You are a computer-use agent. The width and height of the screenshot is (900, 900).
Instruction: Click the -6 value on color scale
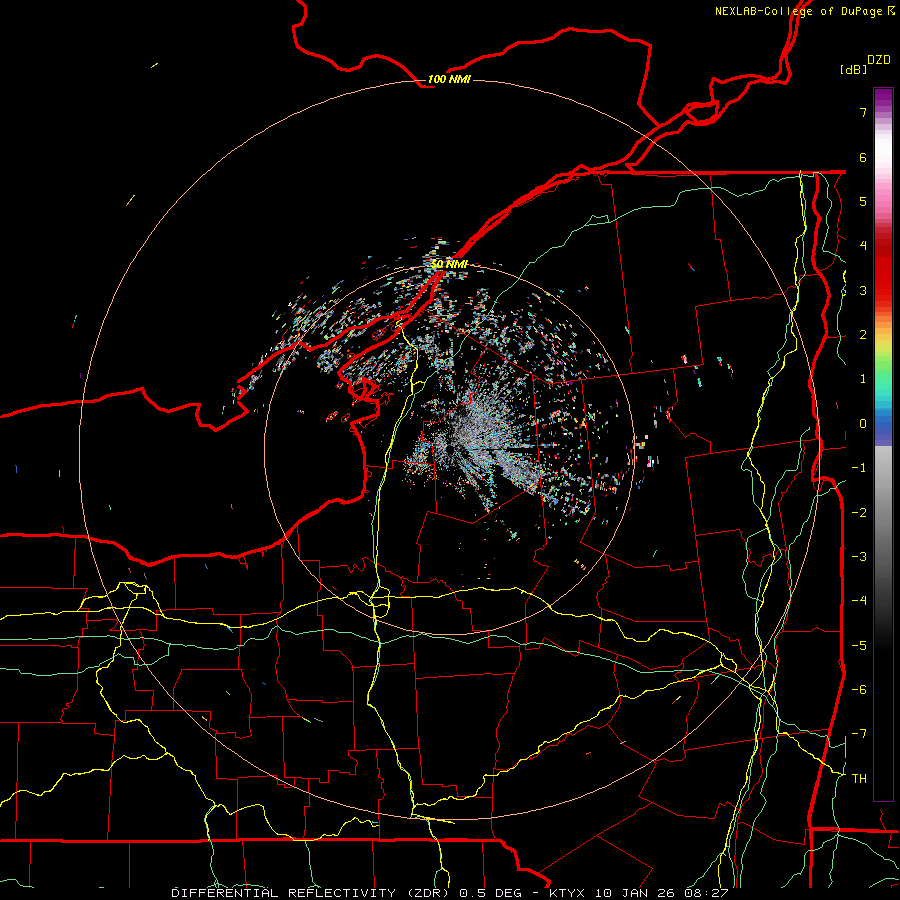859,690
